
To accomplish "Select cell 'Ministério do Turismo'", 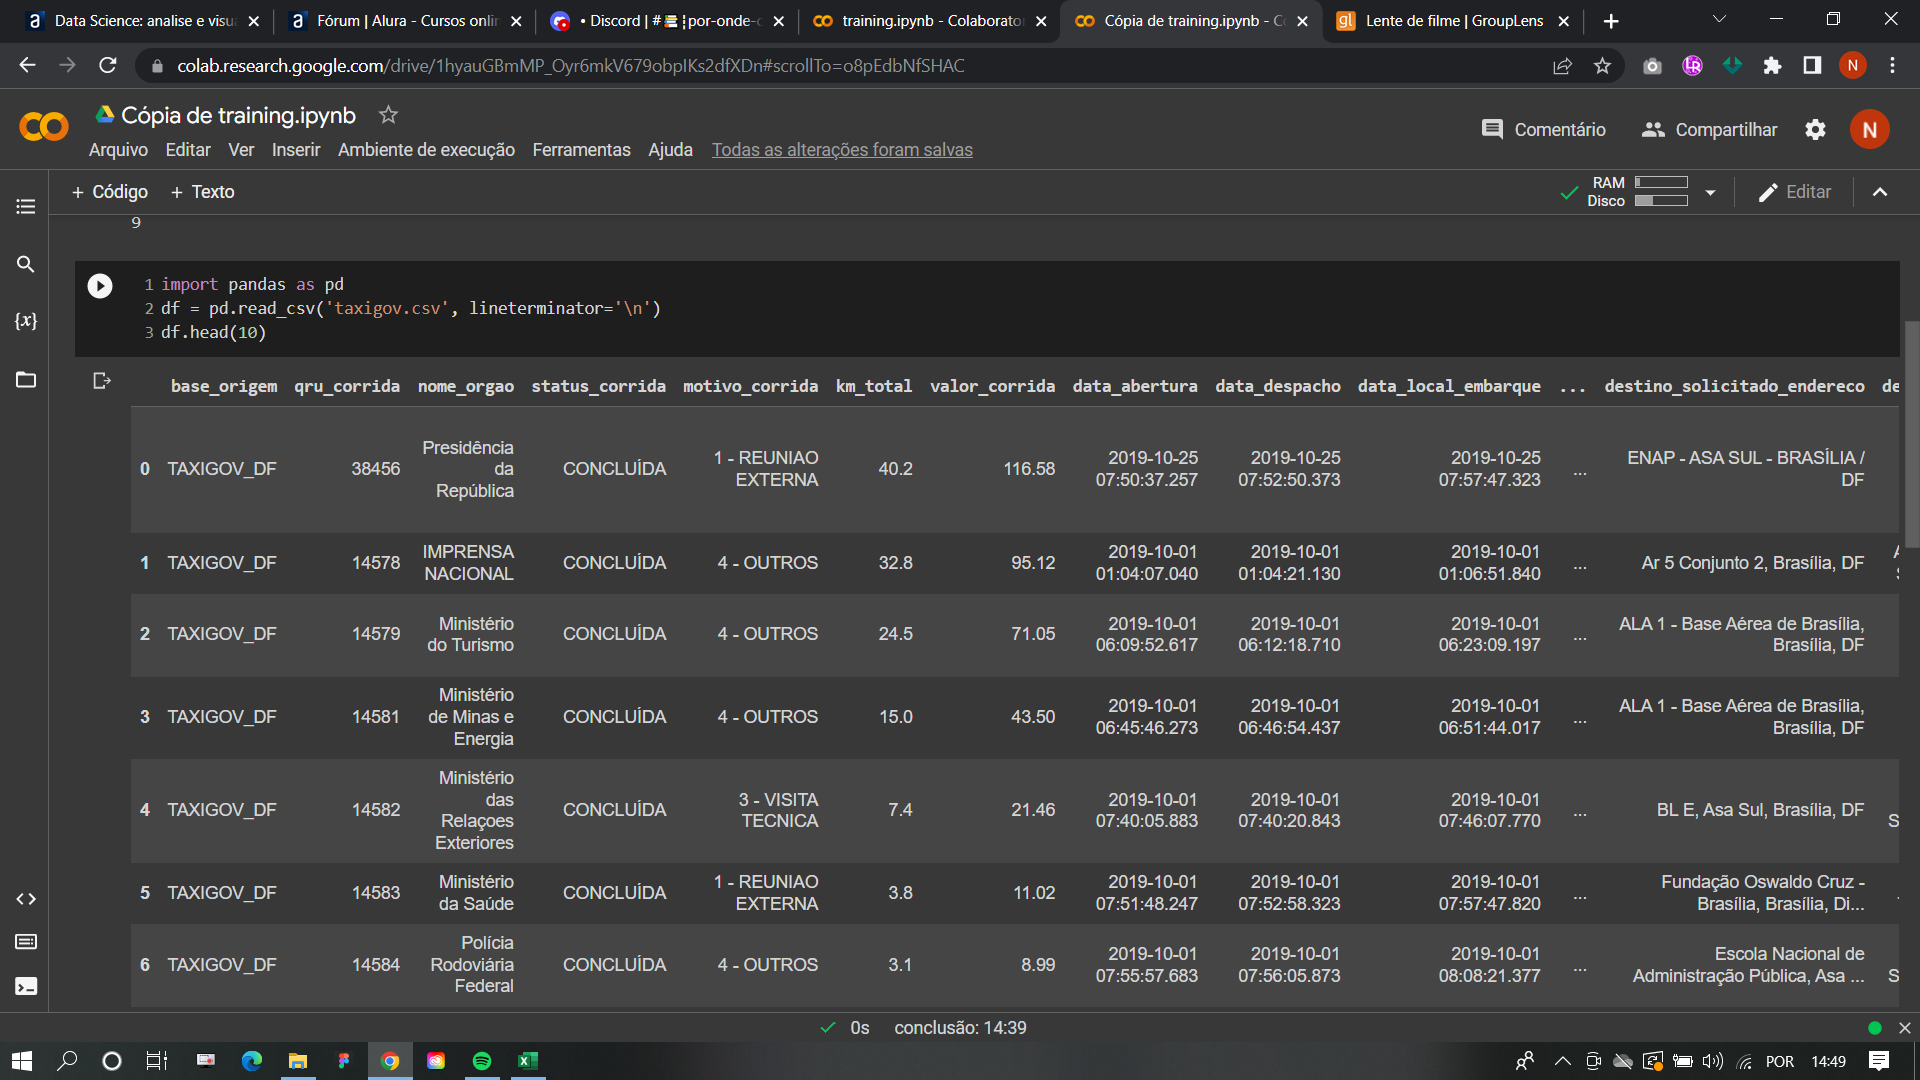I will pyautogui.click(x=470, y=634).
